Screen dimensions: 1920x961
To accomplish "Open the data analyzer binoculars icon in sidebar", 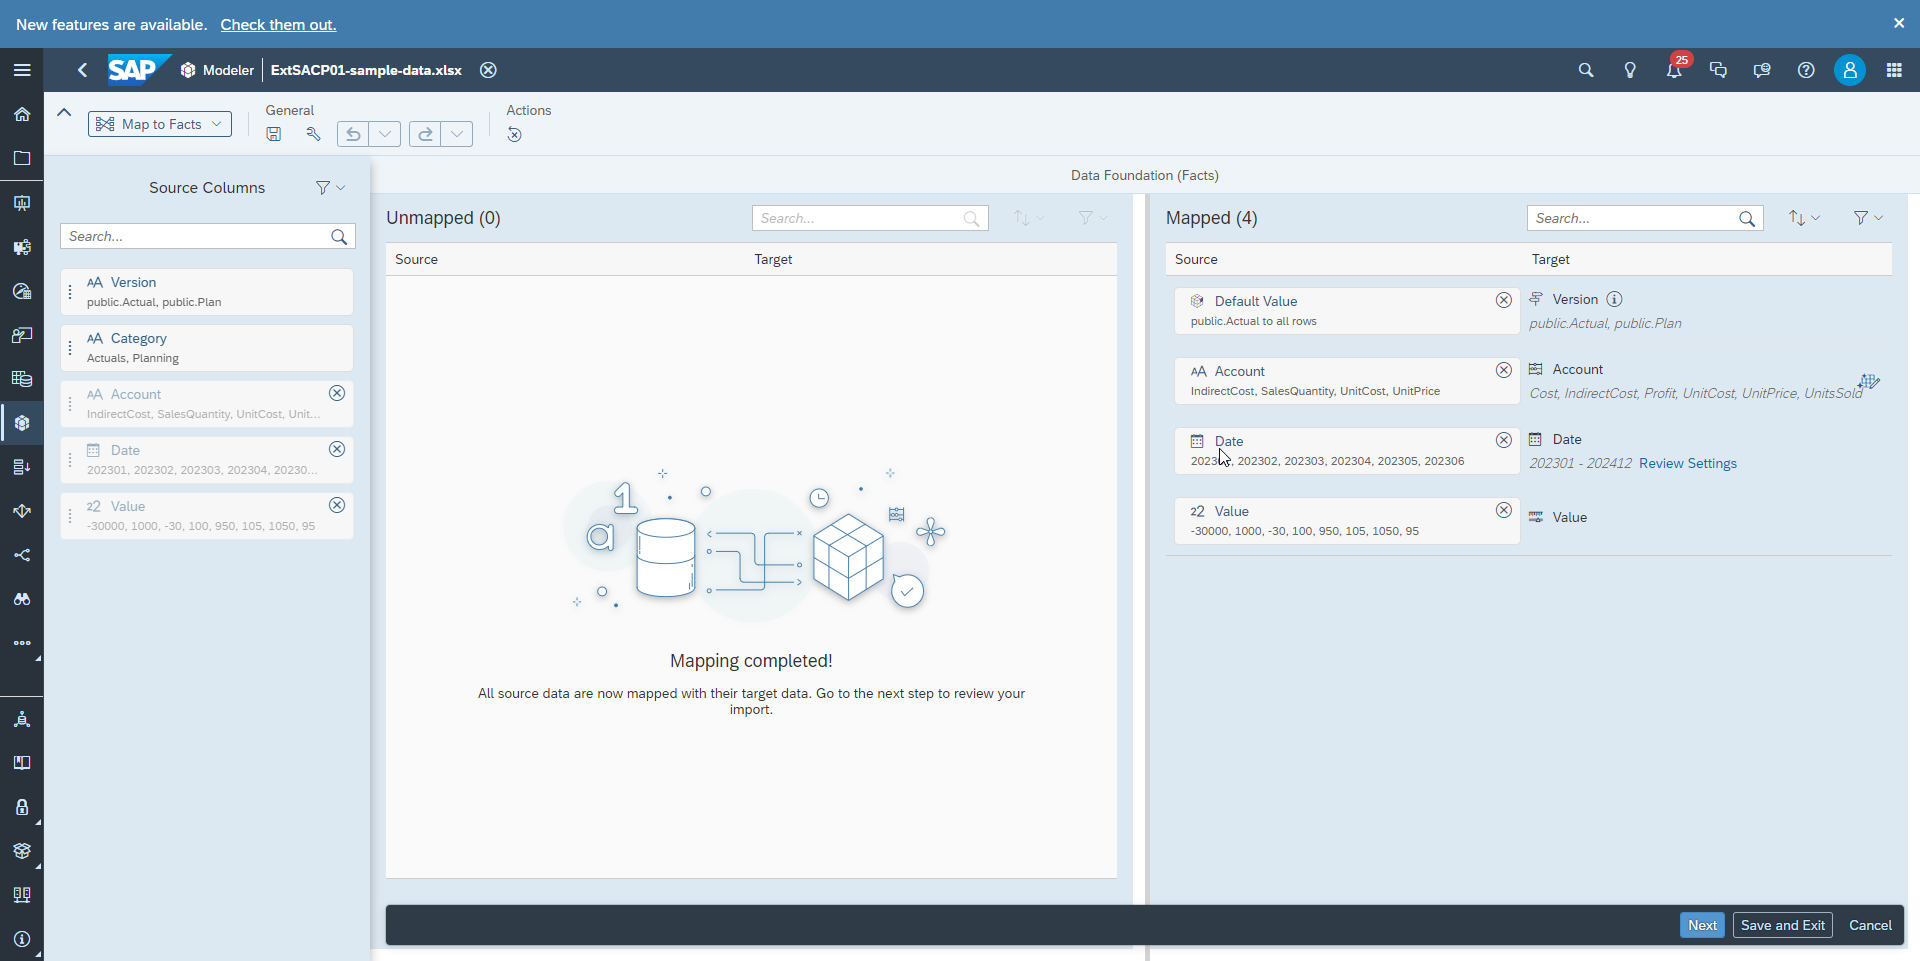I will (x=21, y=599).
